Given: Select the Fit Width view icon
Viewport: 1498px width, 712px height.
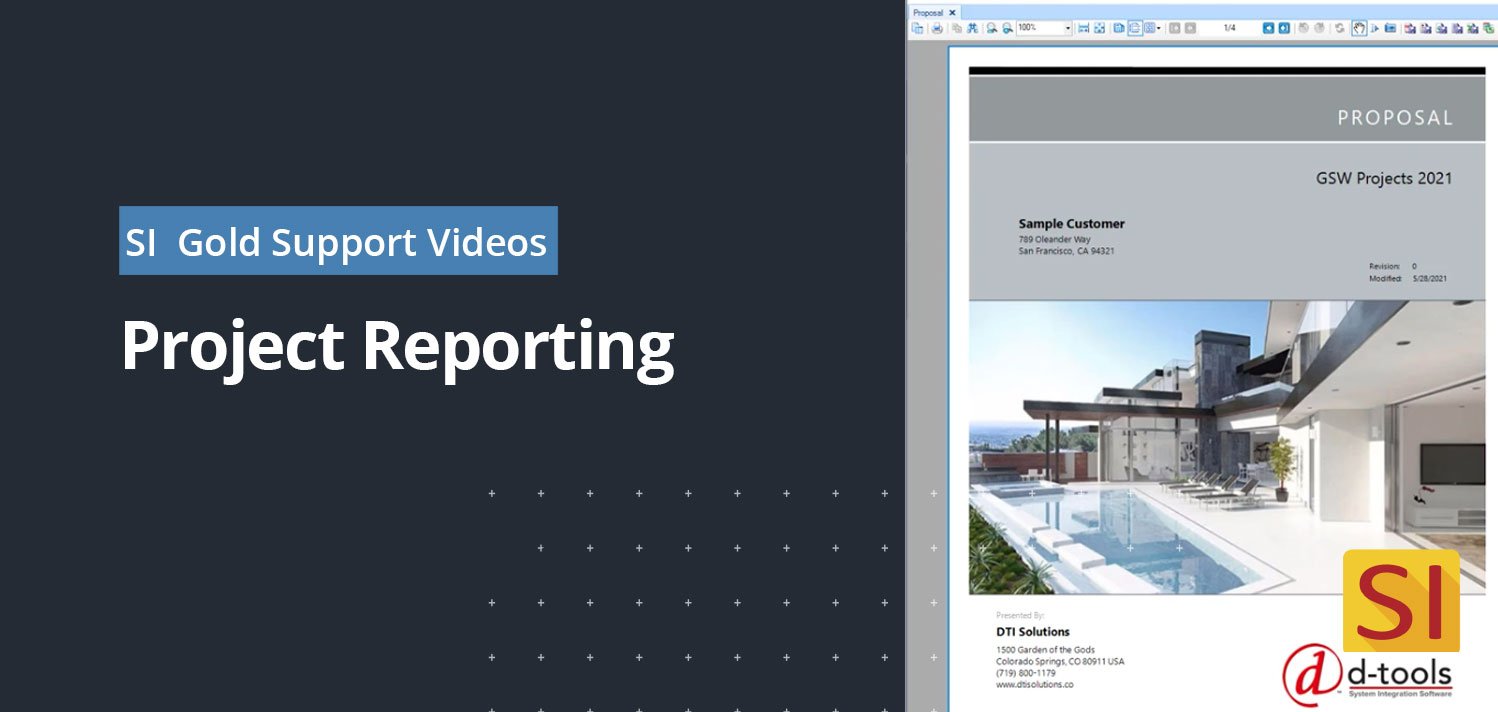Looking at the screenshot, I should (x=1083, y=28).
